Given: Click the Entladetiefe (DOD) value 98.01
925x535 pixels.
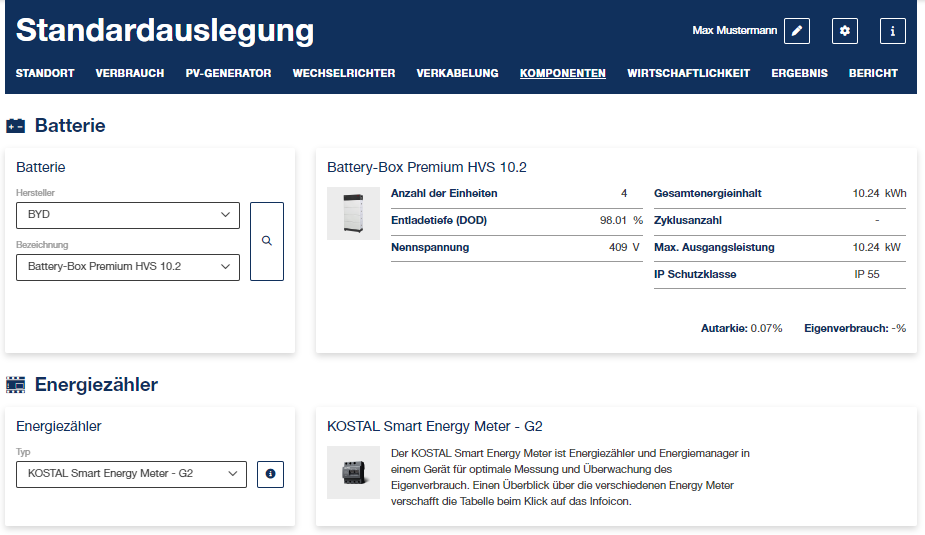Looking at the screenshot, I should [x=613, y=221].
